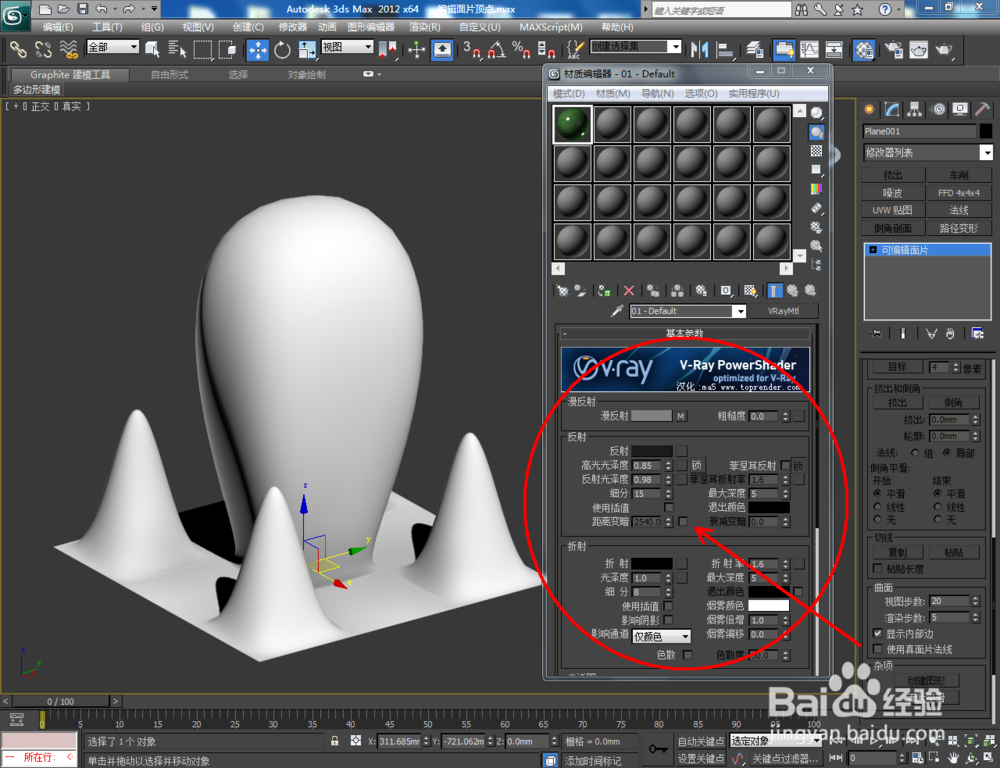The height and width of the screenshot is (768, 1000).
Task: Click Assign Material to Selection icon
Action: pyautogui.click(x=604, y=291)
